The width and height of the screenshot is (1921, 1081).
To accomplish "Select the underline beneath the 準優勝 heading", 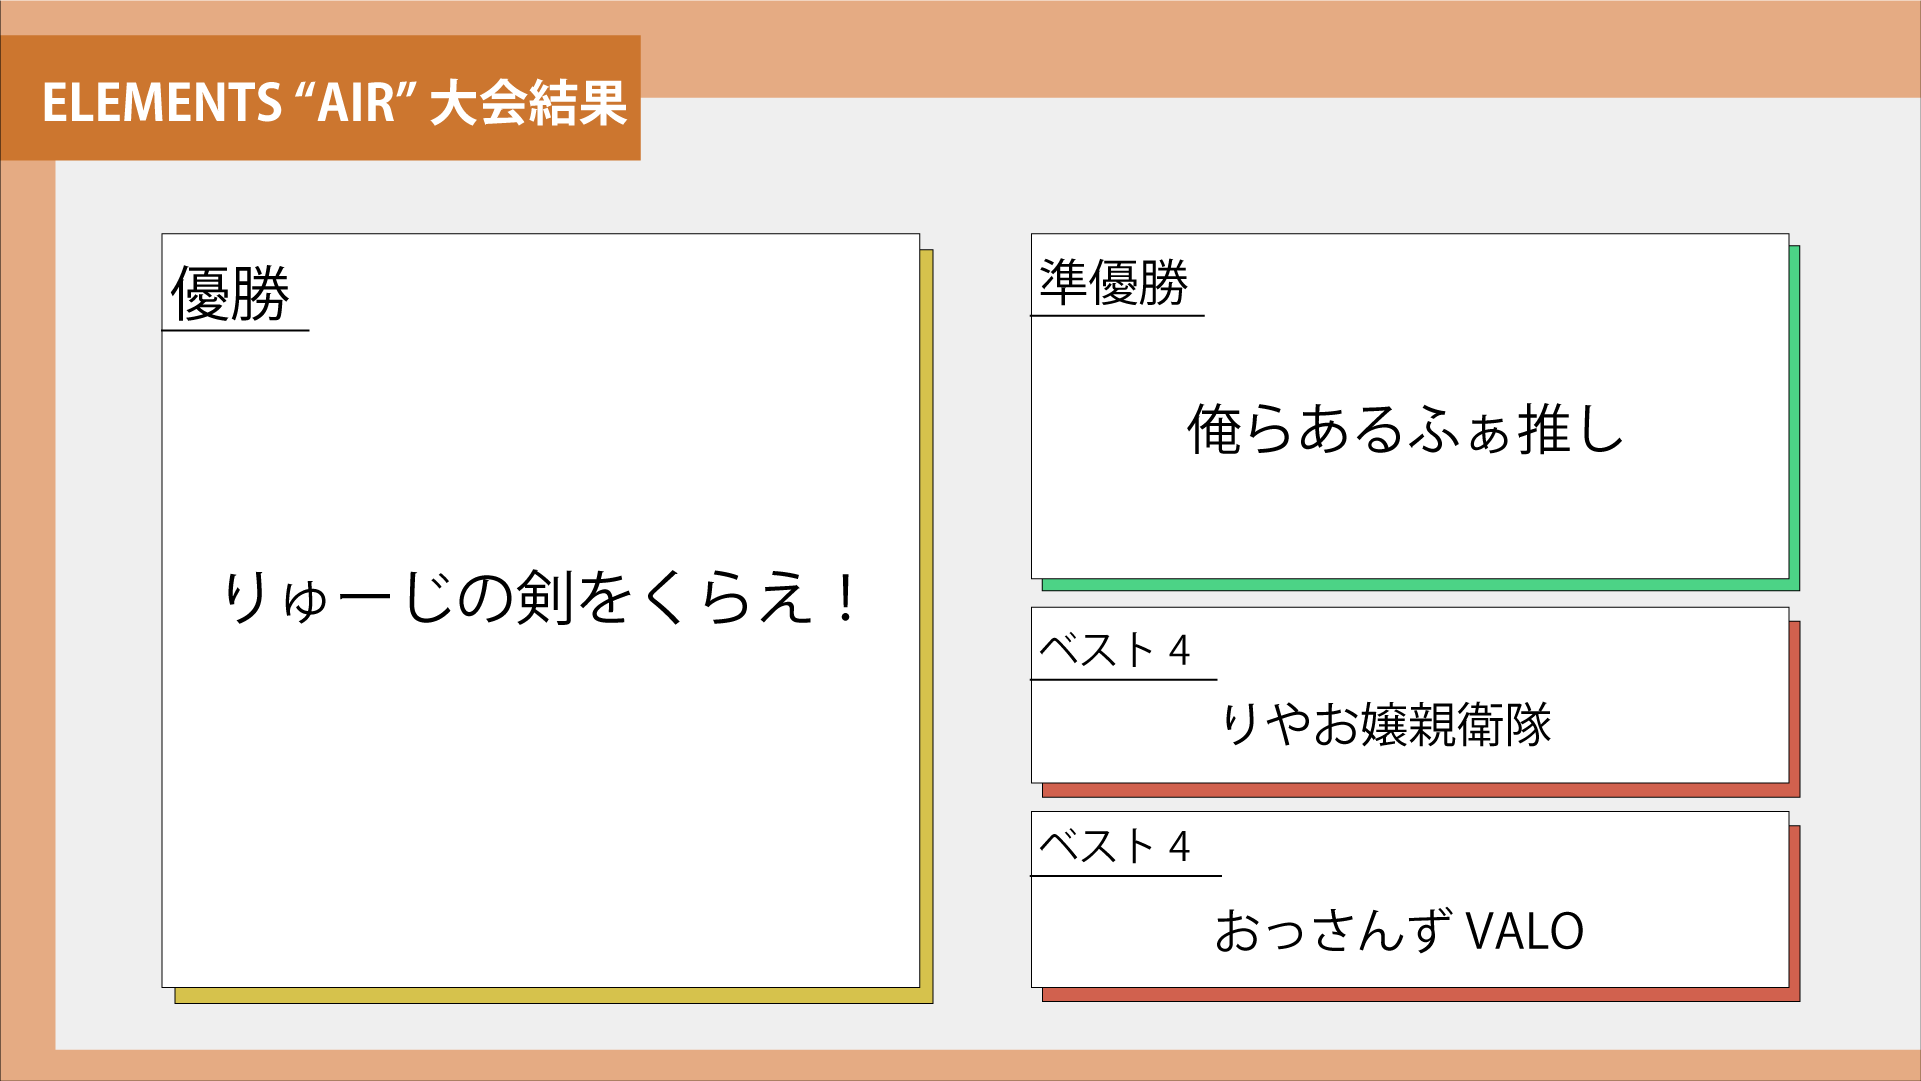I will tap(1117, 316).
